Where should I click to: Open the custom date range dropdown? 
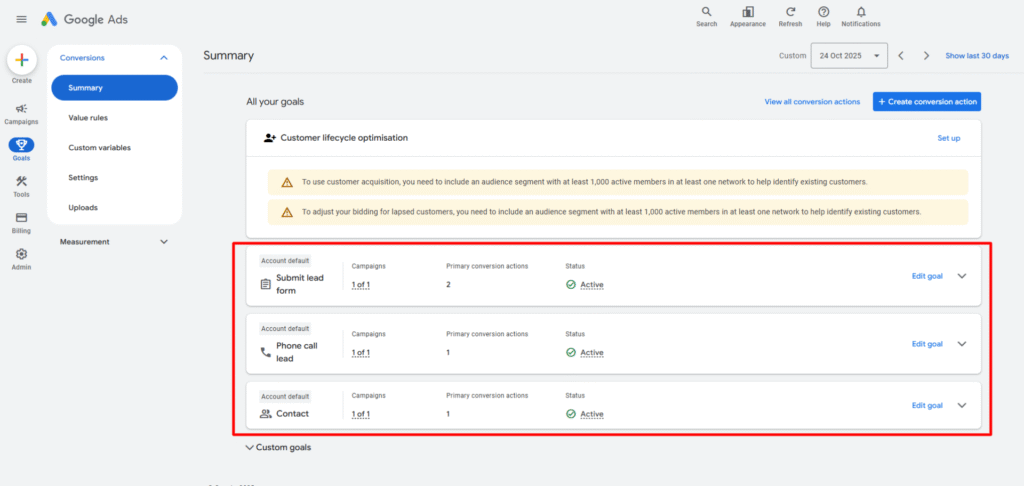(849, 56)
